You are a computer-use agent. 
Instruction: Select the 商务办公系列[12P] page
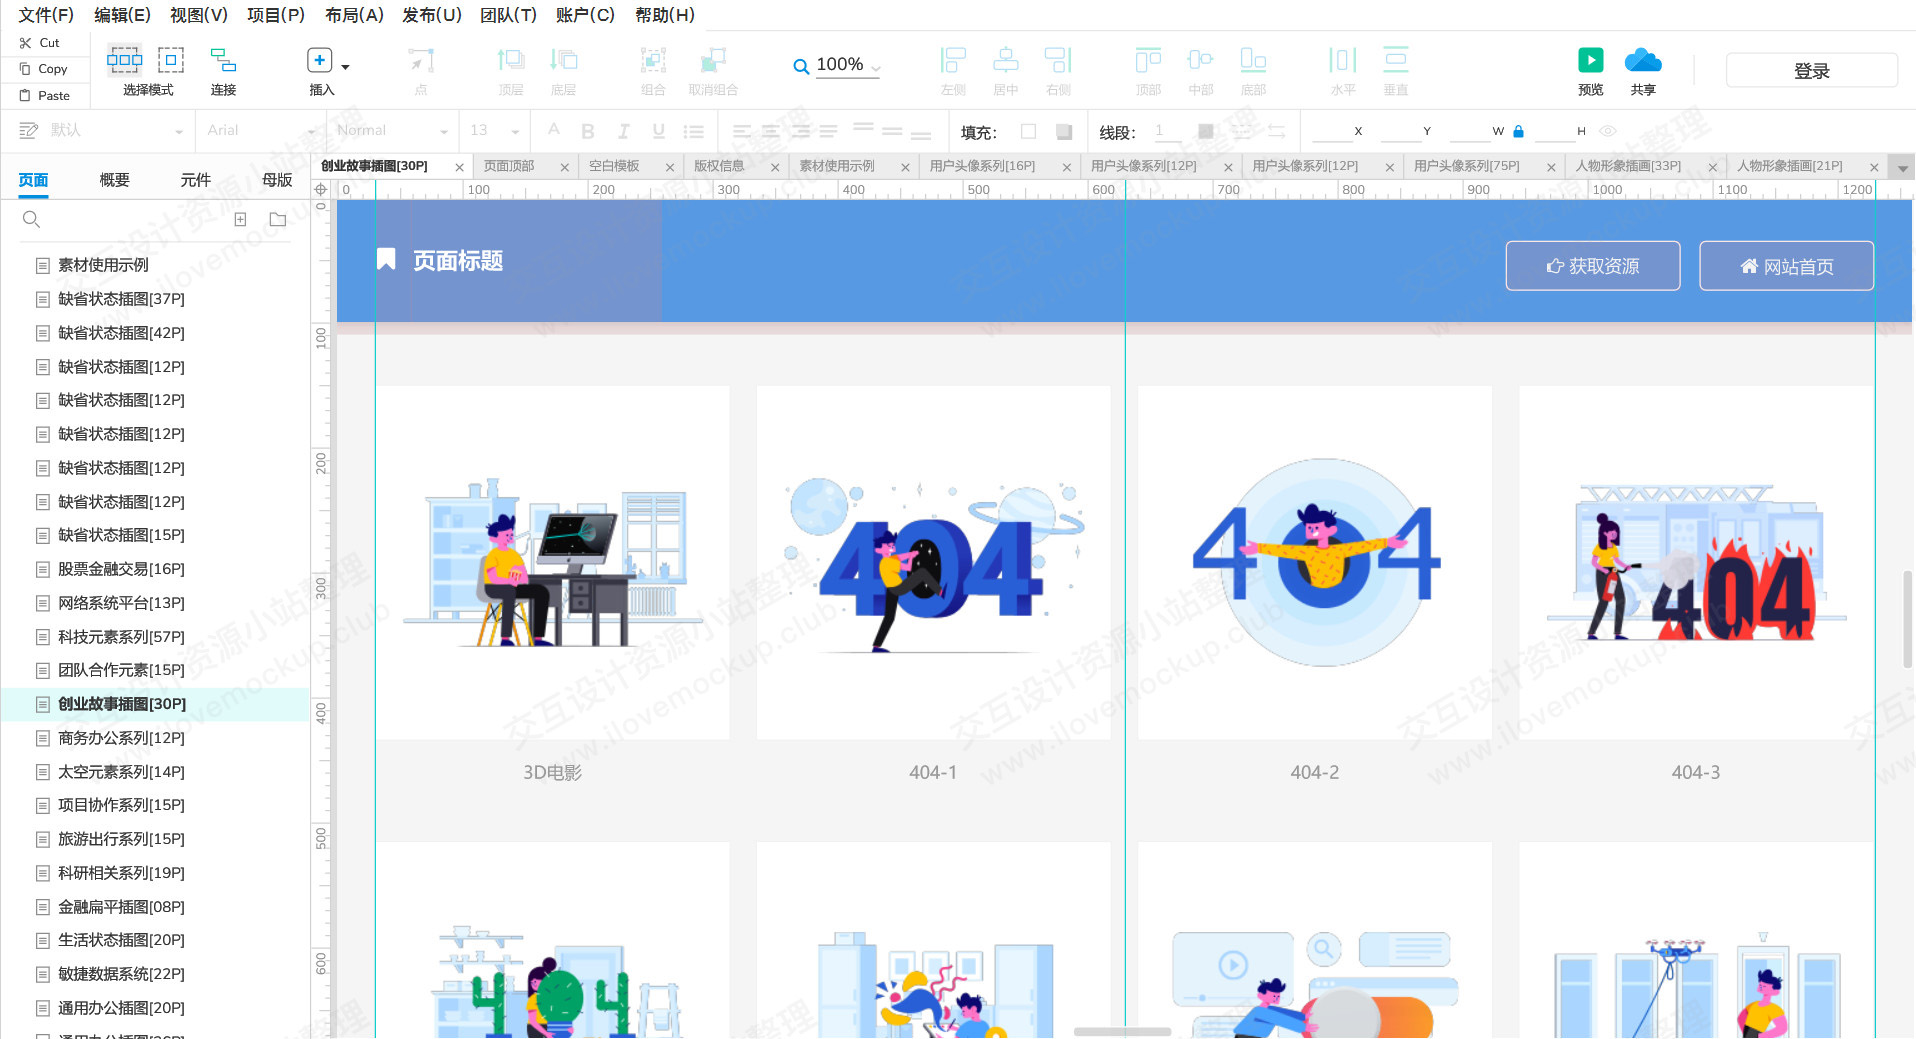[x=121, y=738]
